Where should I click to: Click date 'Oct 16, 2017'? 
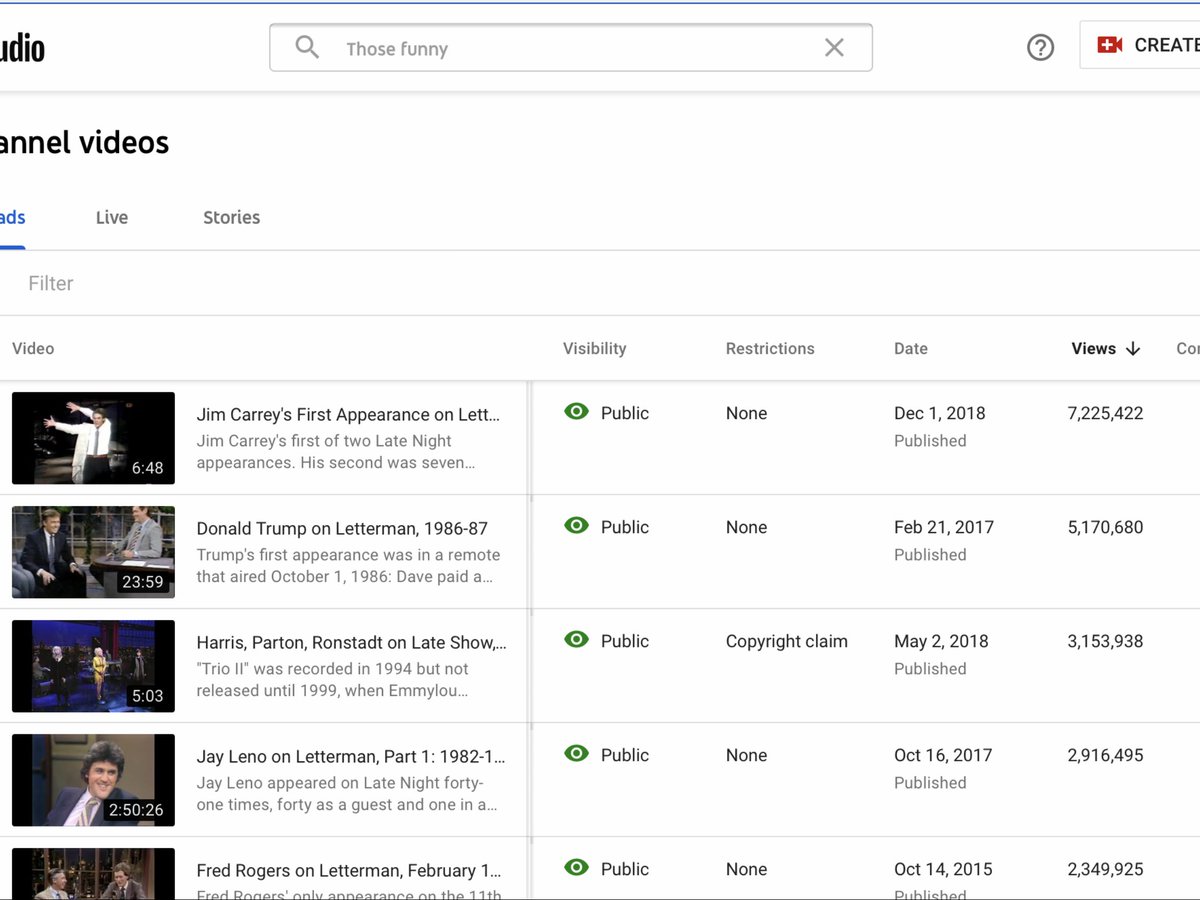[x=943, y=755]
